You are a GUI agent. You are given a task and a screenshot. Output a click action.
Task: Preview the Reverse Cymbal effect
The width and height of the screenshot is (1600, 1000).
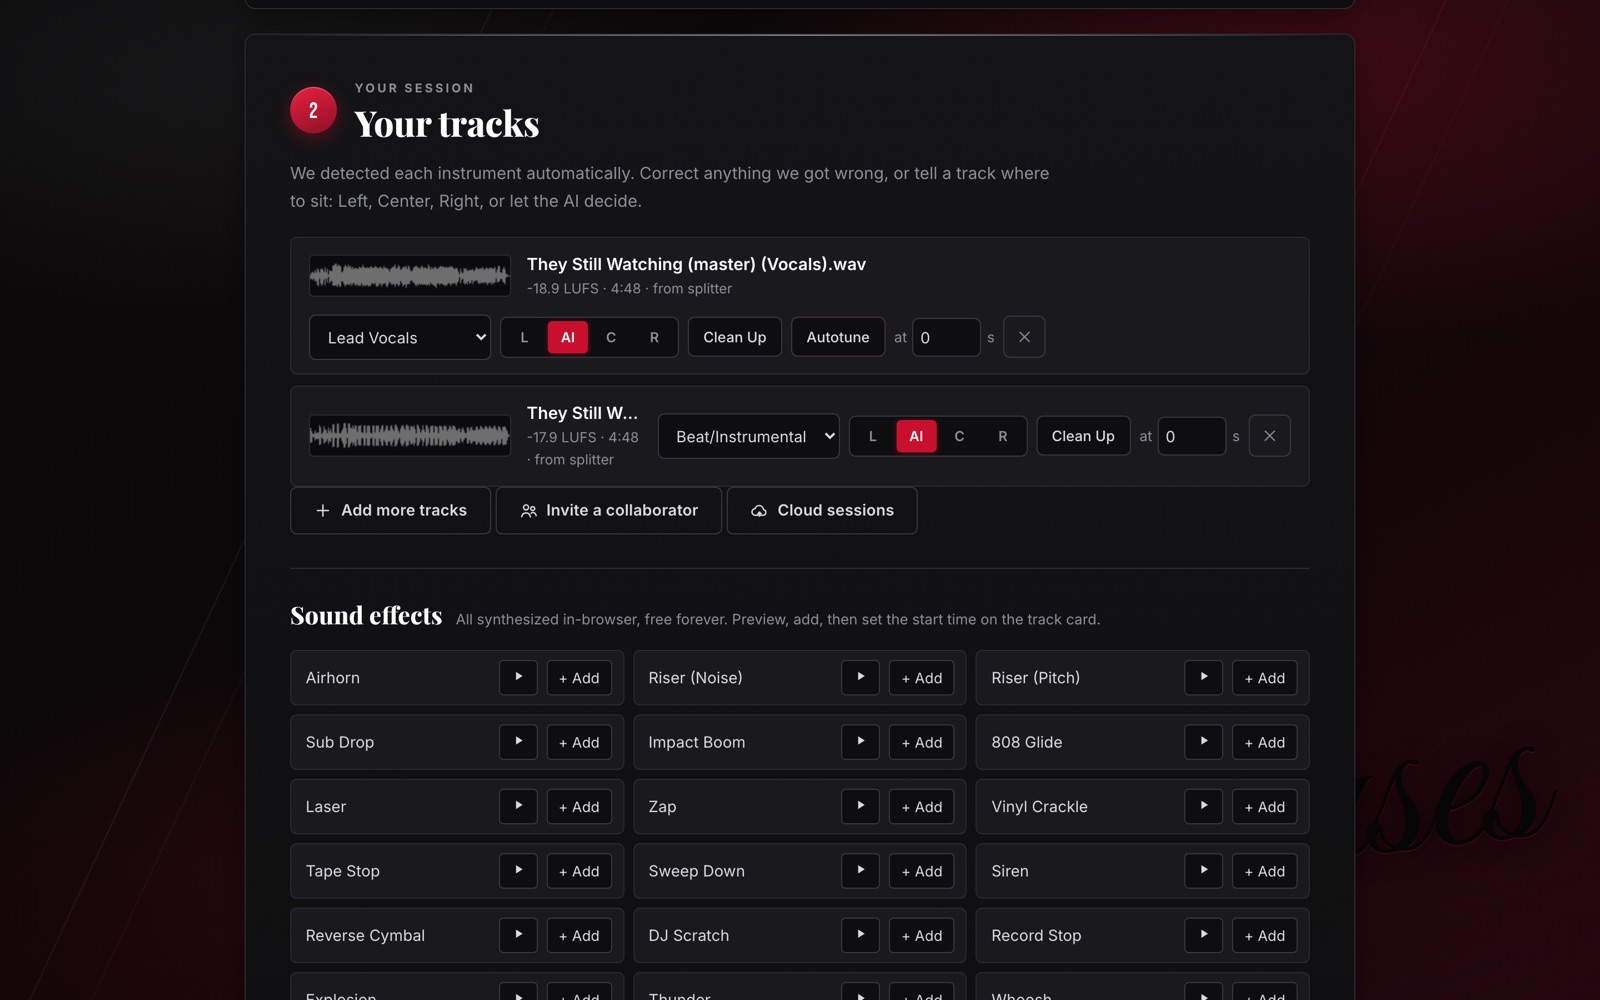click(x=518, y=935)
